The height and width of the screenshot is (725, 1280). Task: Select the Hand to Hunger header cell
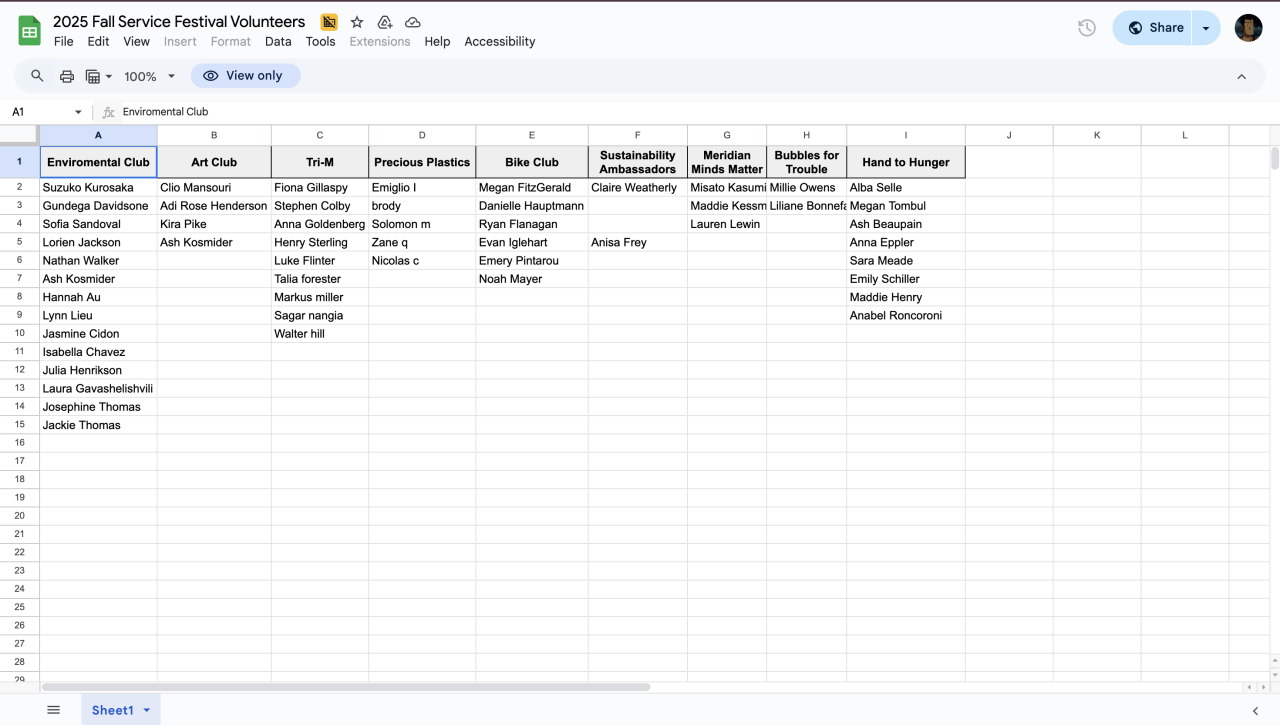click(905, 162)
